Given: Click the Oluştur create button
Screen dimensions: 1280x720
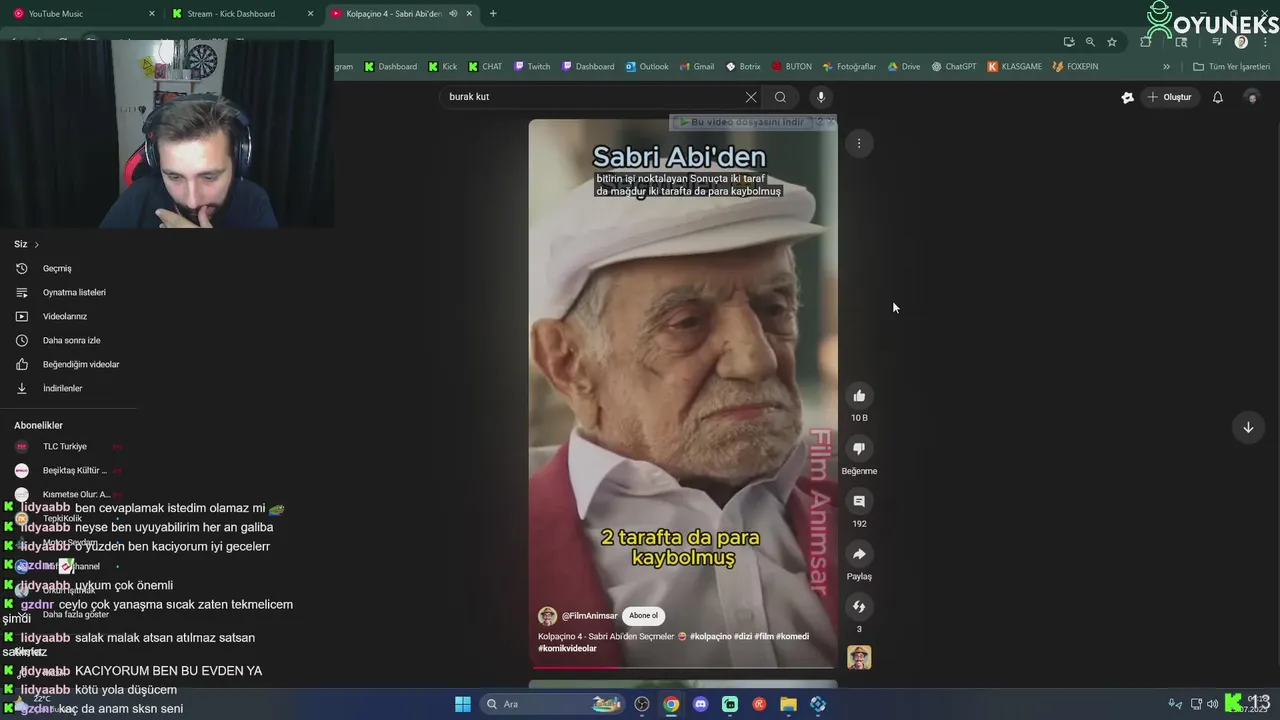Looking at the screenshot, I should tap(1169, 97).
